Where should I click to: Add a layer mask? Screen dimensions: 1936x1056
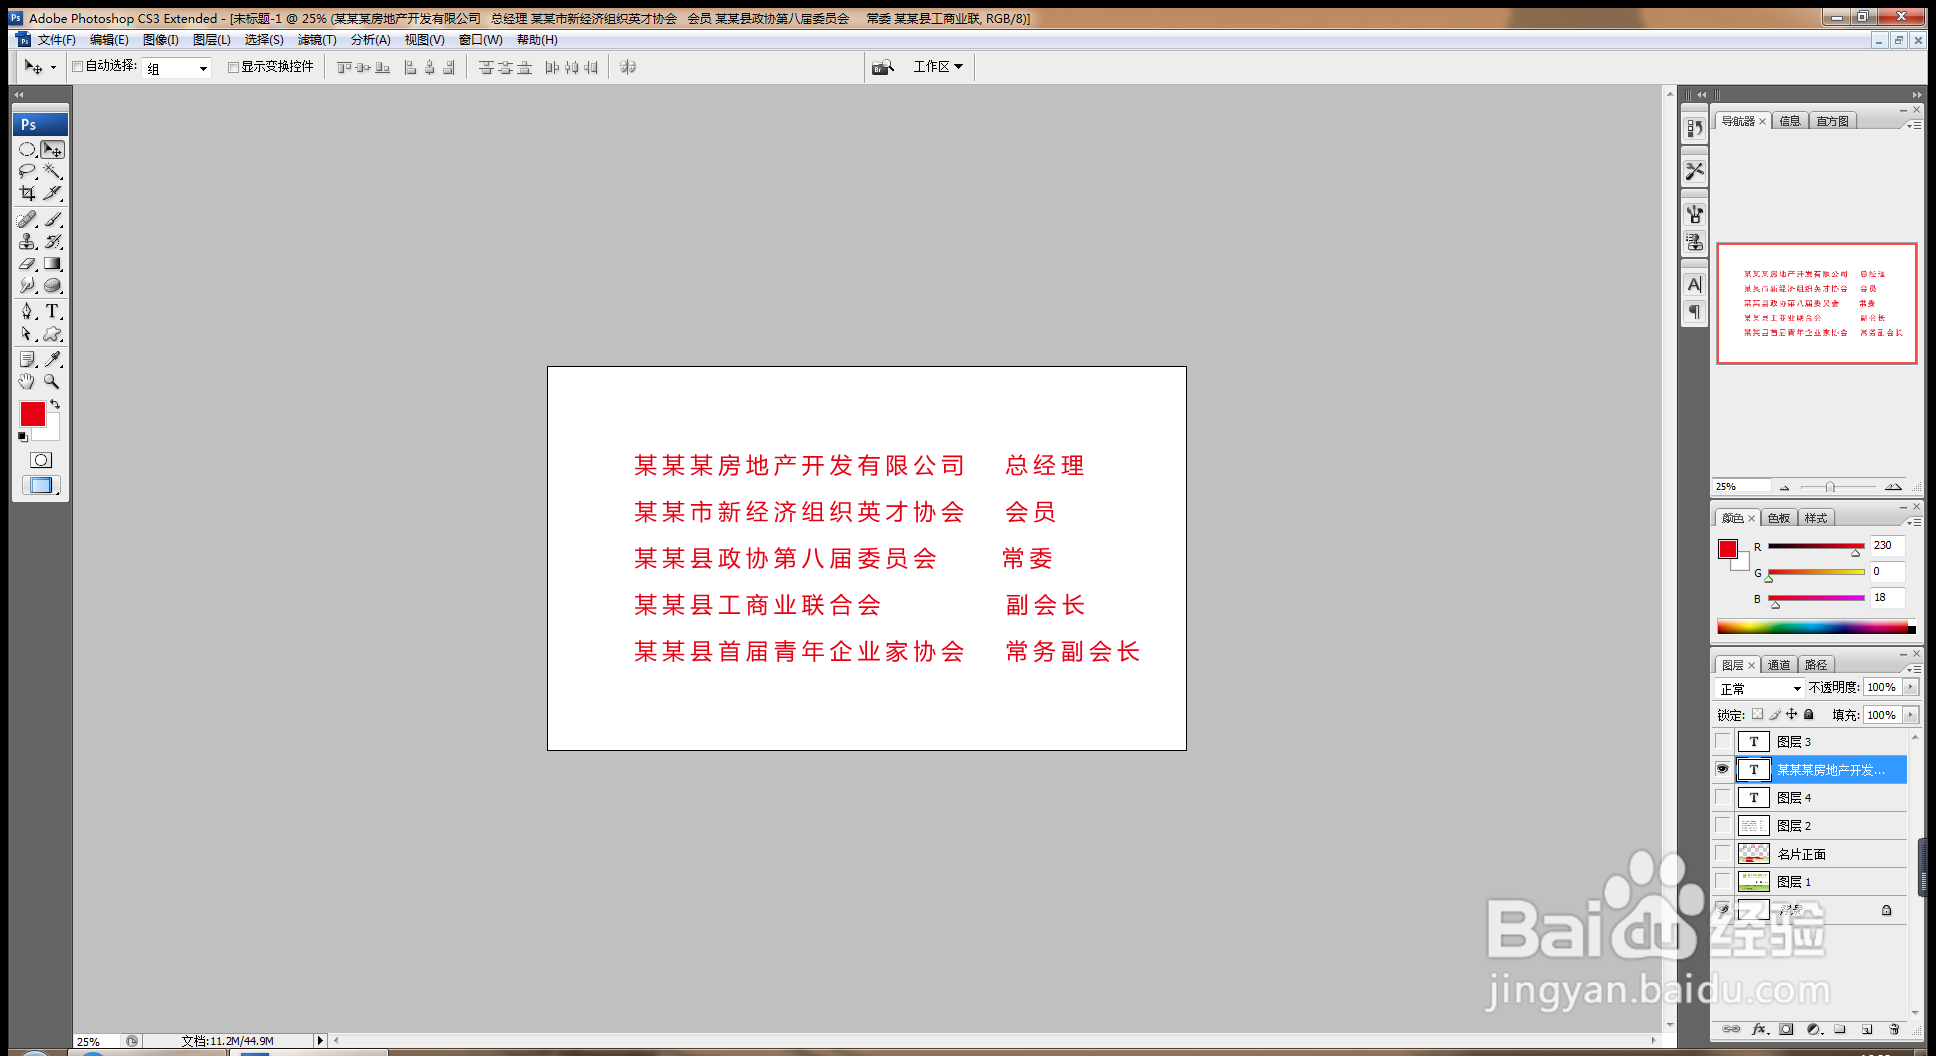(x=1786, y=1029)
